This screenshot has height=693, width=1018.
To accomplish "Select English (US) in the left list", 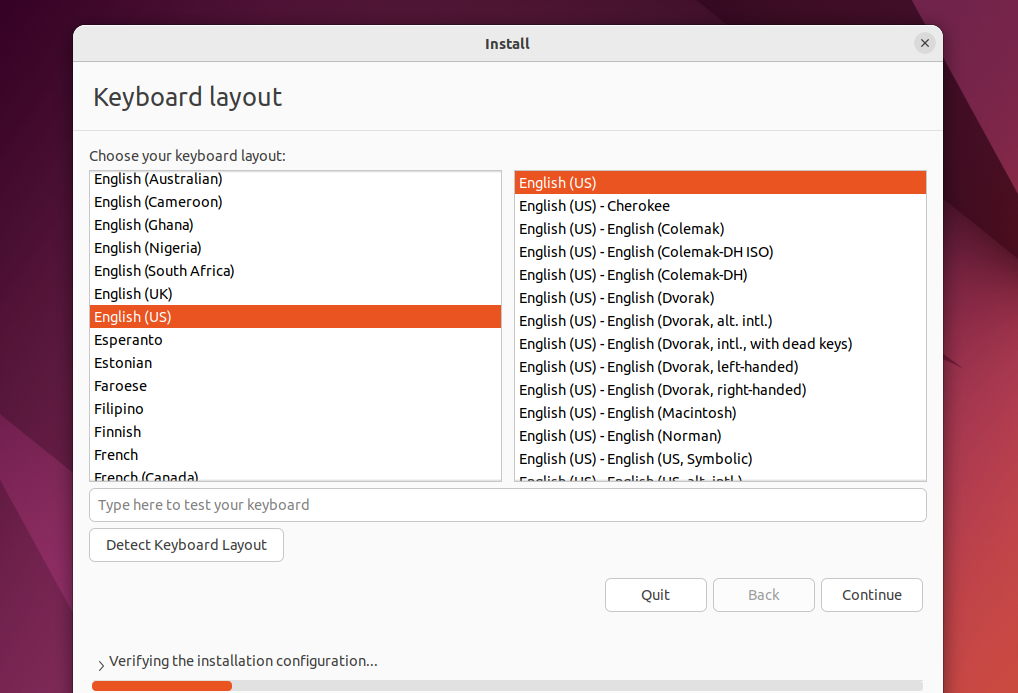I will [x=295, y=317].
